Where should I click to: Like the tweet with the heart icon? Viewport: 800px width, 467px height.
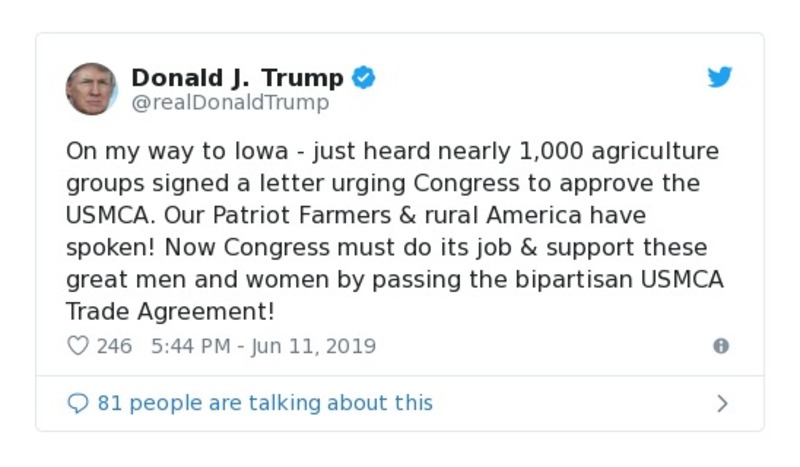coord(78,346)
